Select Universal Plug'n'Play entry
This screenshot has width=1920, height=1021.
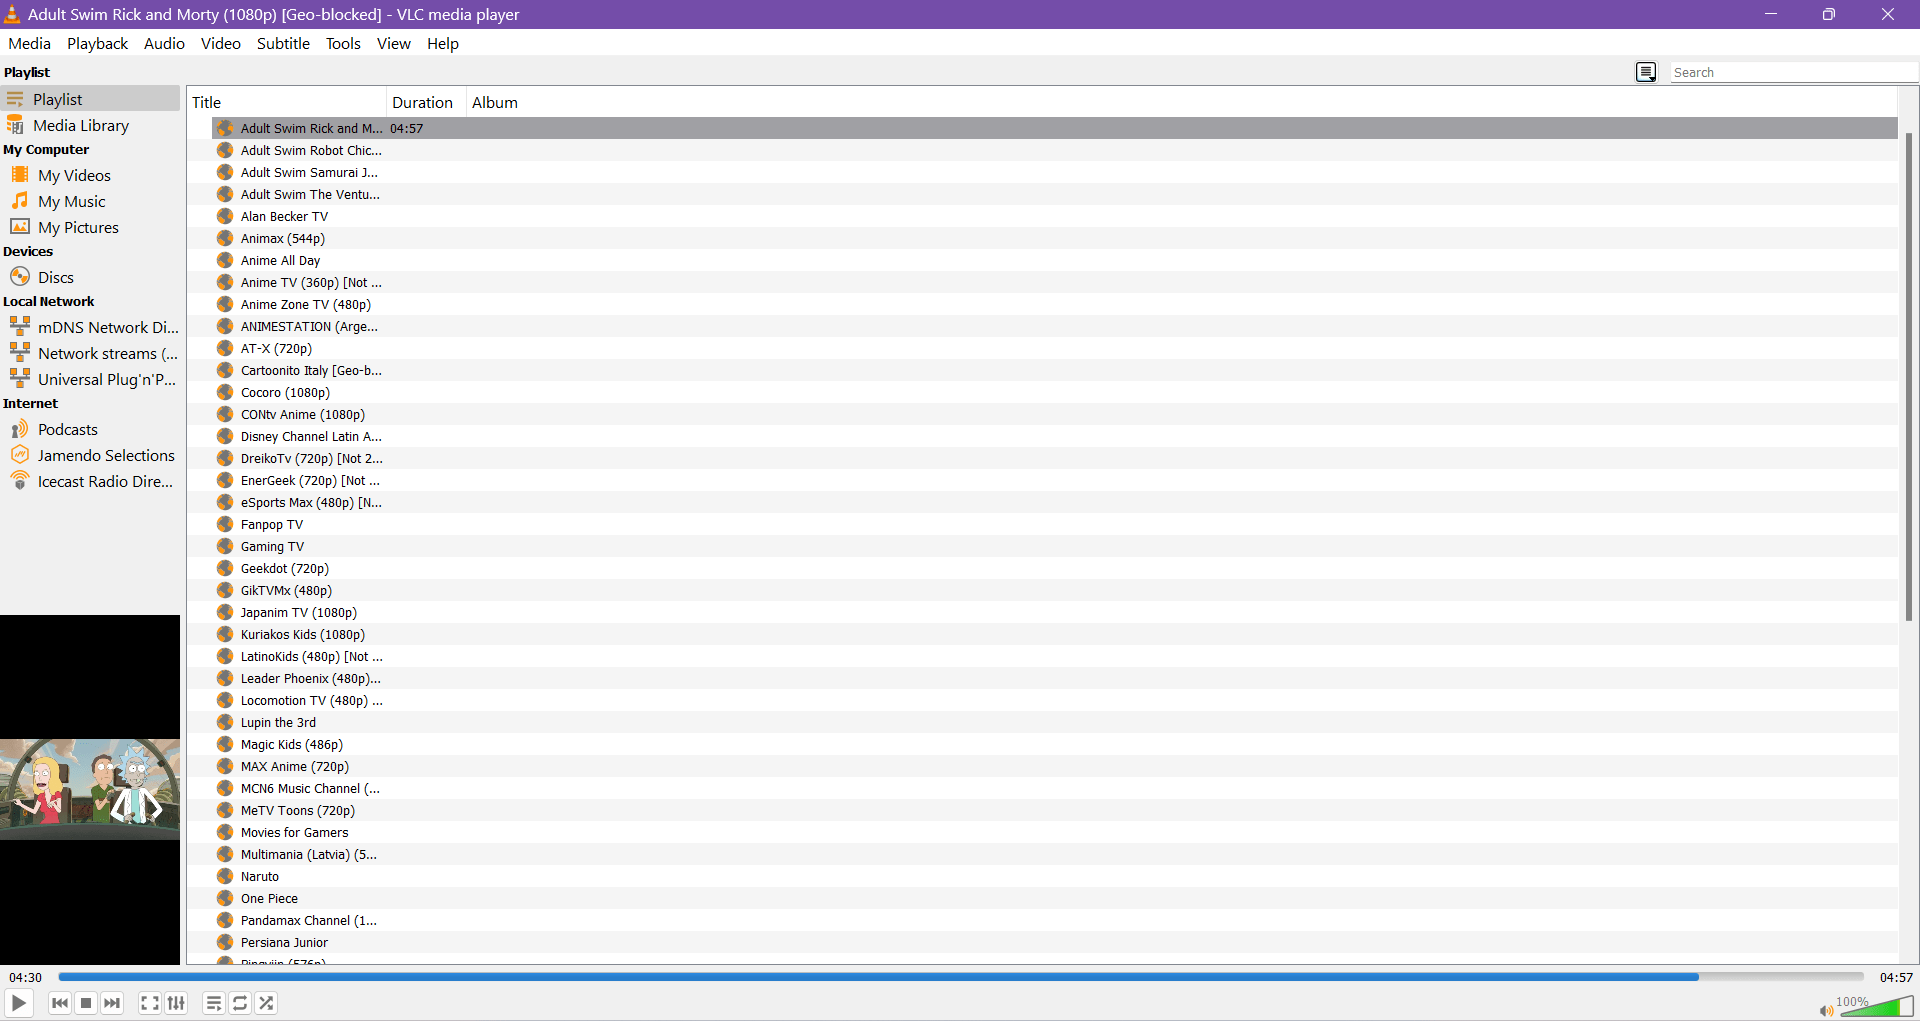point(90,379)
